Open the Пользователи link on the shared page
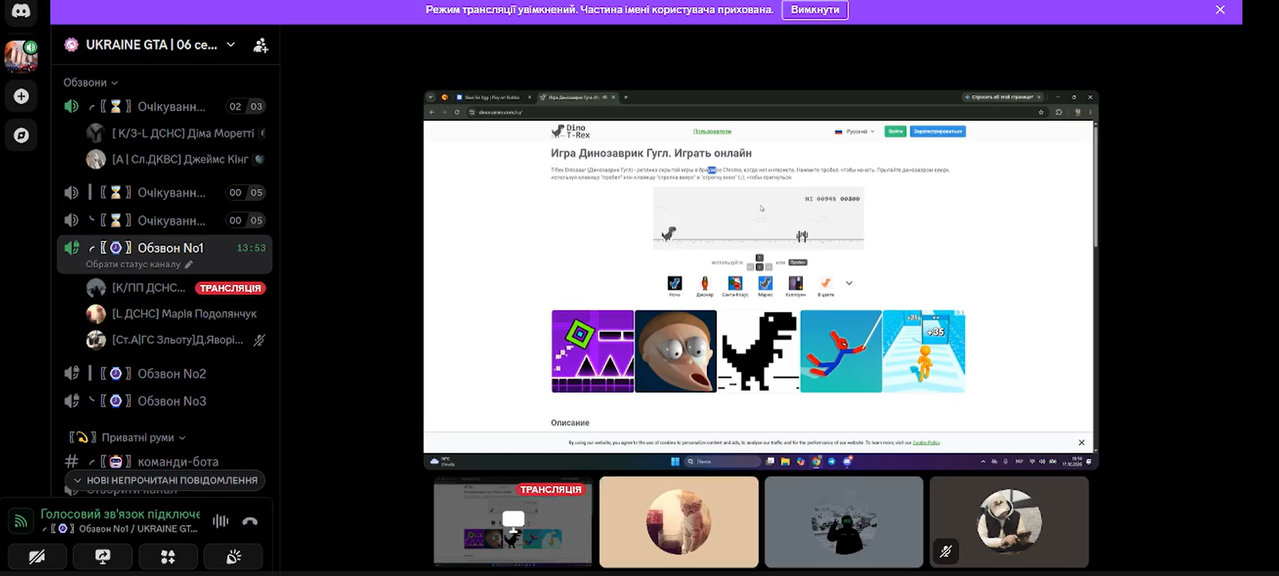 (x=712, y=131)
